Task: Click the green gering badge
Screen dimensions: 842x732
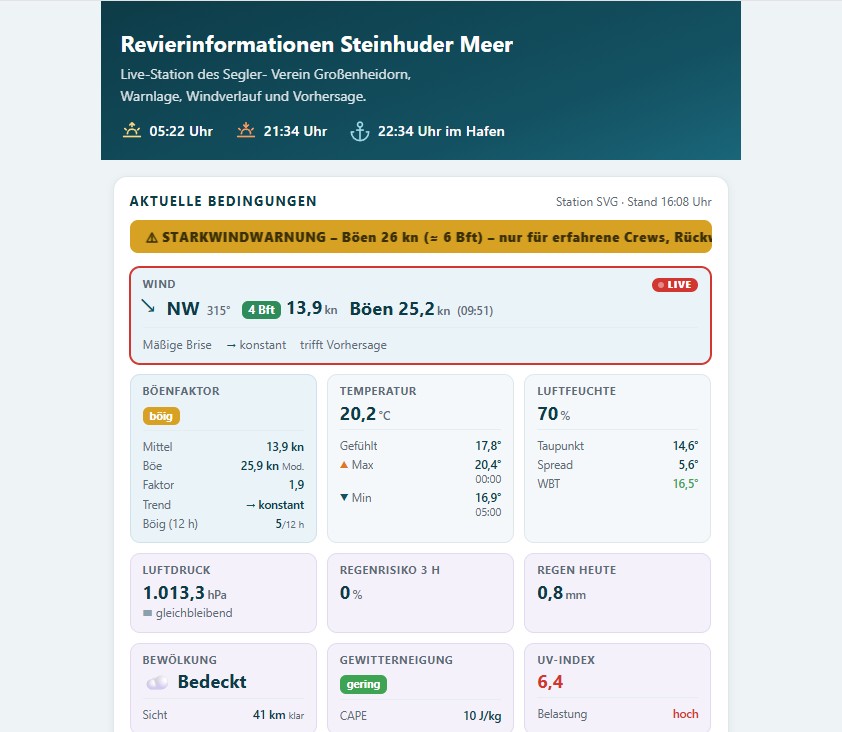Action: click(x=363, y=684)
